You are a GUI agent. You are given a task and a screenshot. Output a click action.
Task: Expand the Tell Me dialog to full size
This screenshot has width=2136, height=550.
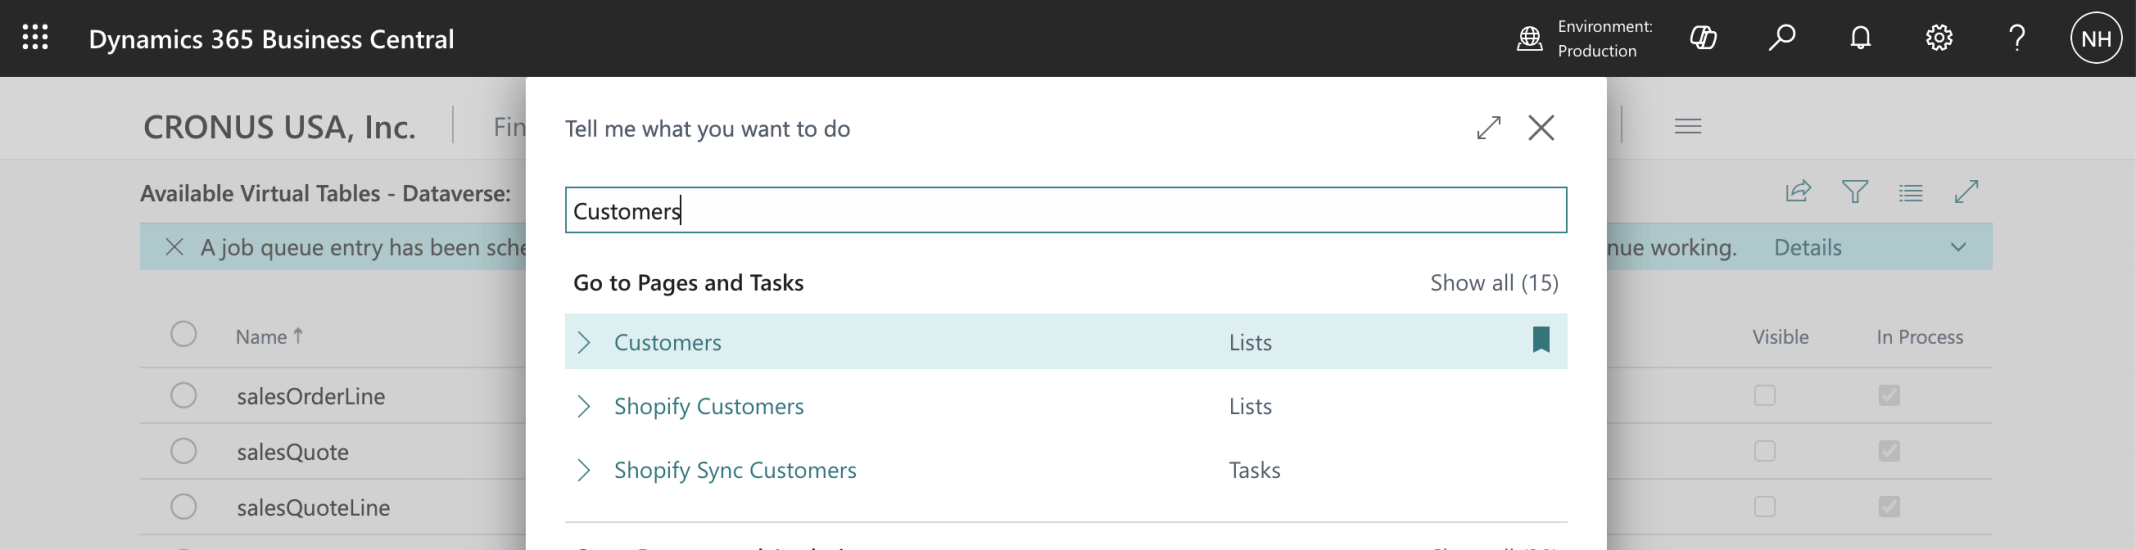pyautogui.click(x=1489, y=128)
